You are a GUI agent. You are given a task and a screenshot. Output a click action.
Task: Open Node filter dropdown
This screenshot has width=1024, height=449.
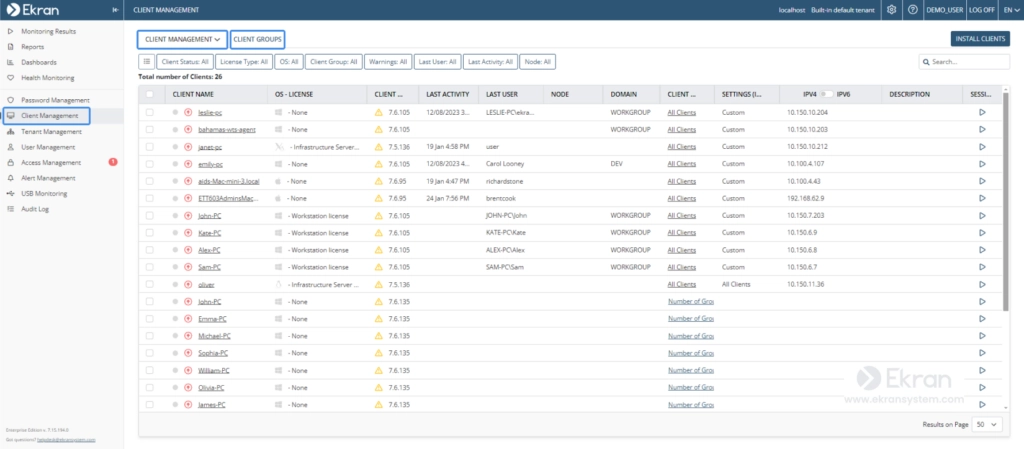click(x=538, y=61)
